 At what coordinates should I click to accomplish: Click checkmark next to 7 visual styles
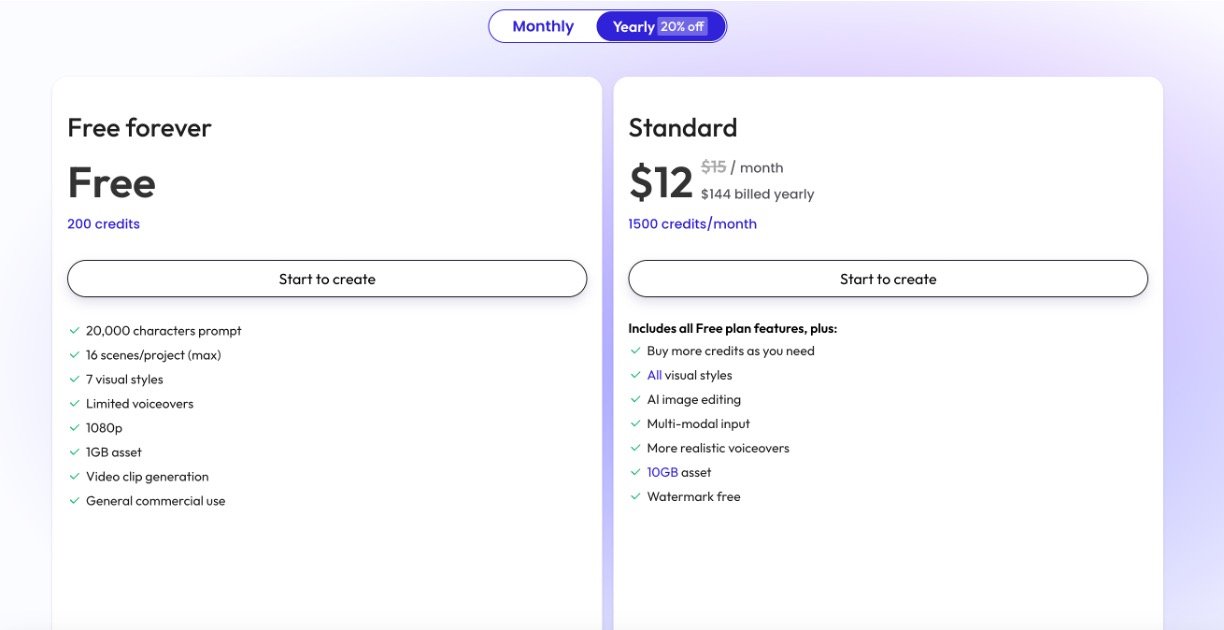[74, 379]
